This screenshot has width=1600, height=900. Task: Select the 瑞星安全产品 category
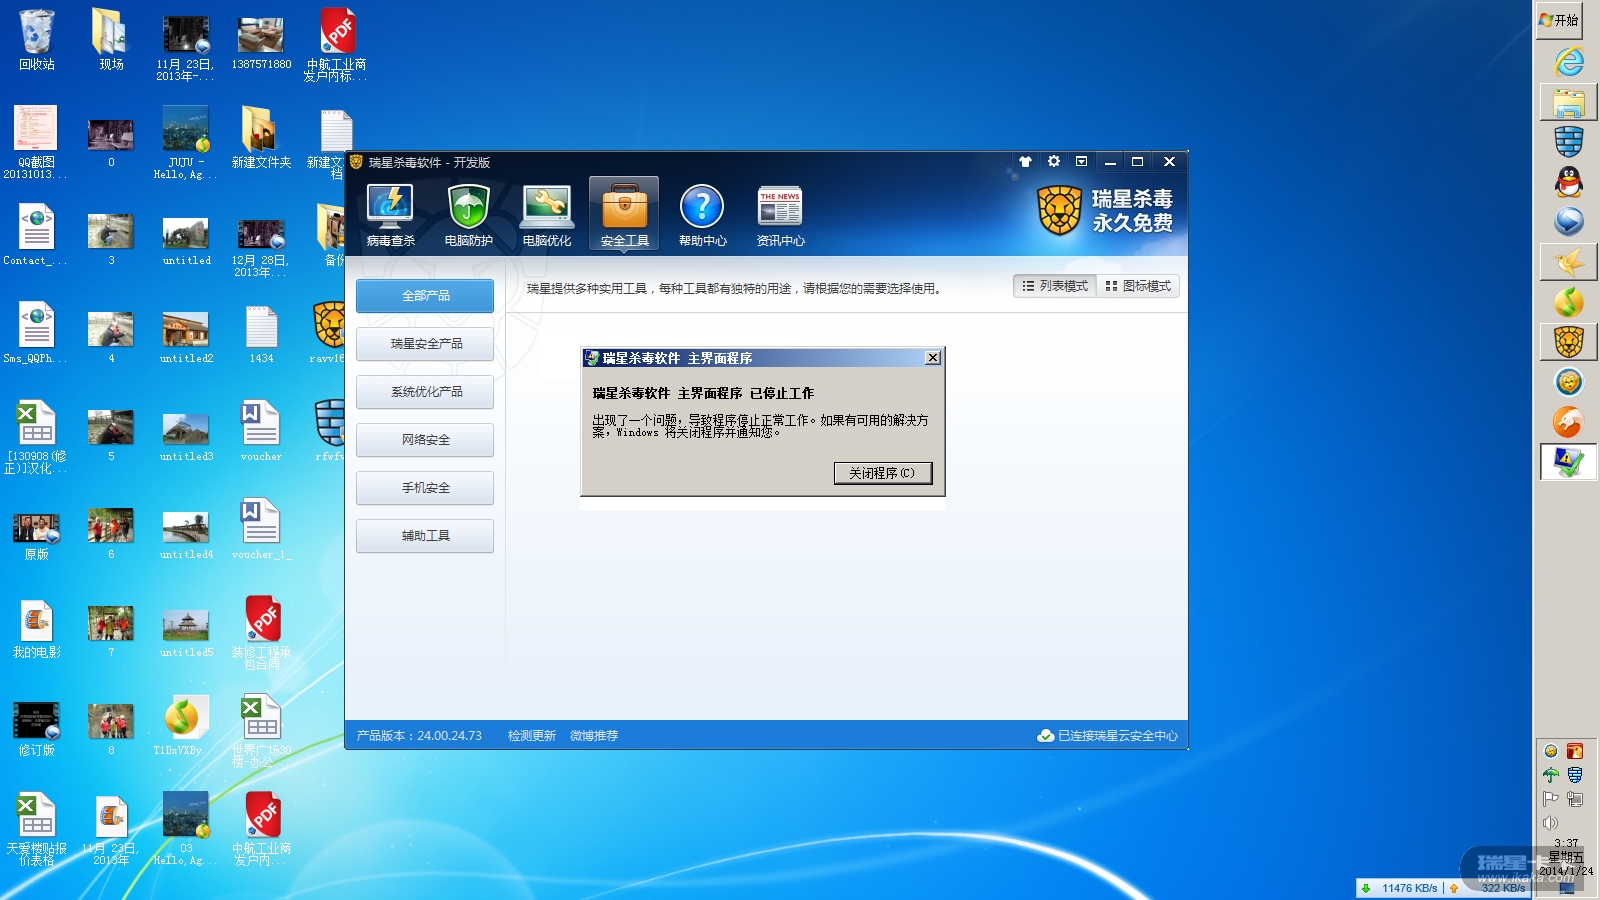tap(425, 344)
